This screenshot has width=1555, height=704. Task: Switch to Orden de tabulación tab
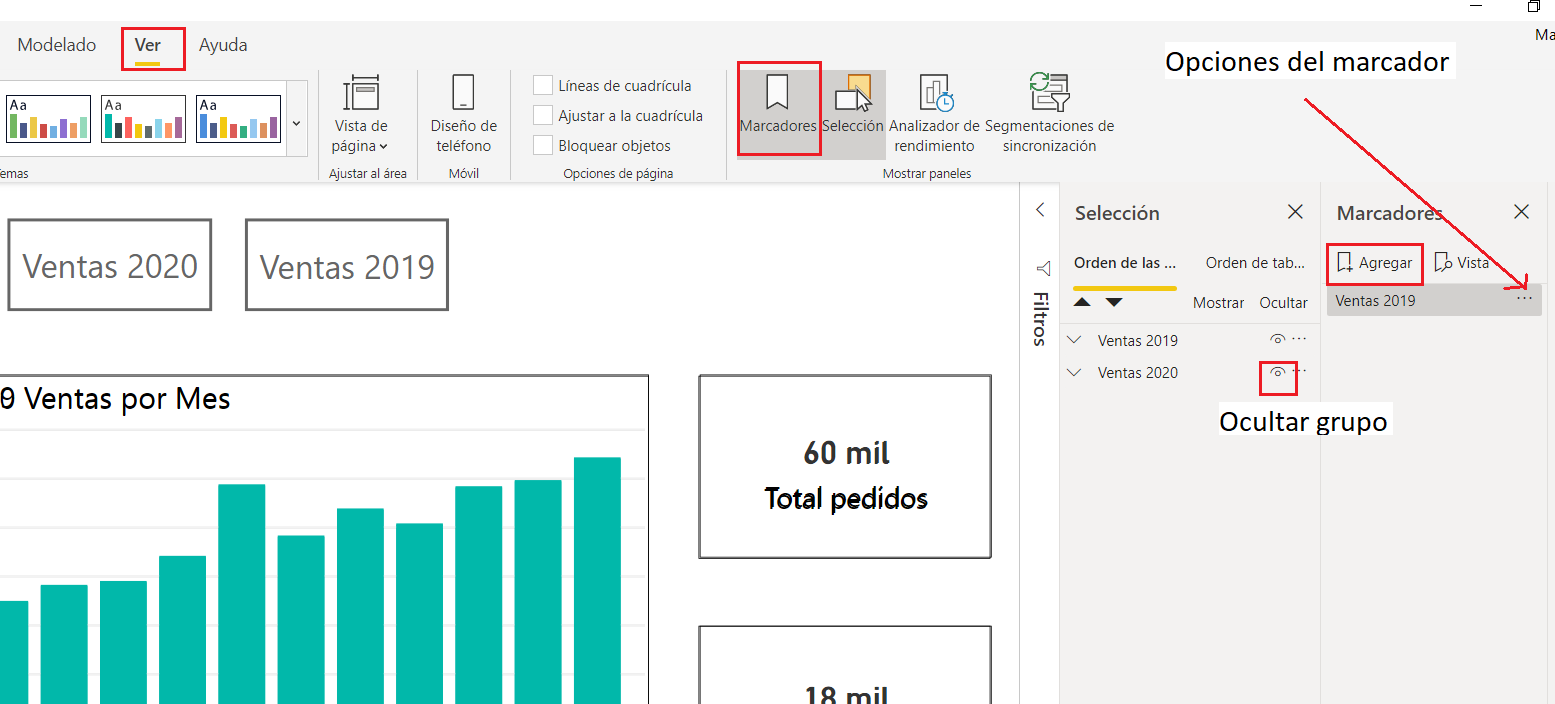click(x=1256, y=263)
